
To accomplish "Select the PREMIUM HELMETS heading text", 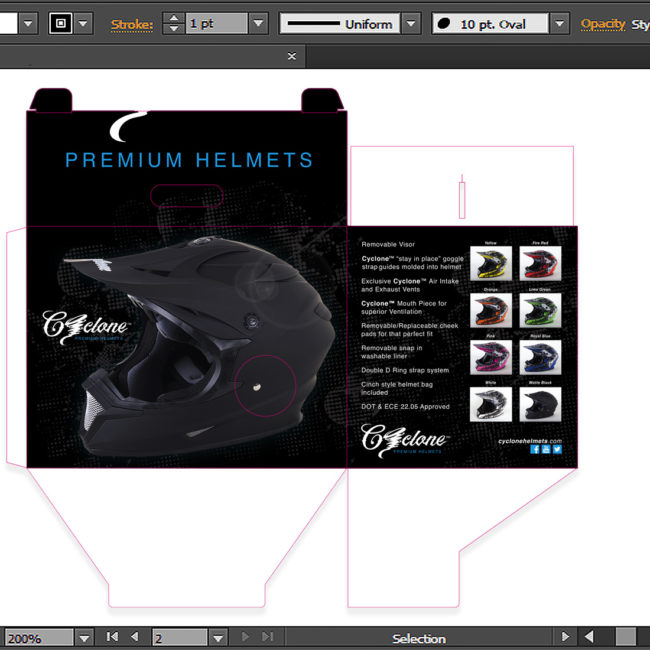I will [x=189, y=160].
